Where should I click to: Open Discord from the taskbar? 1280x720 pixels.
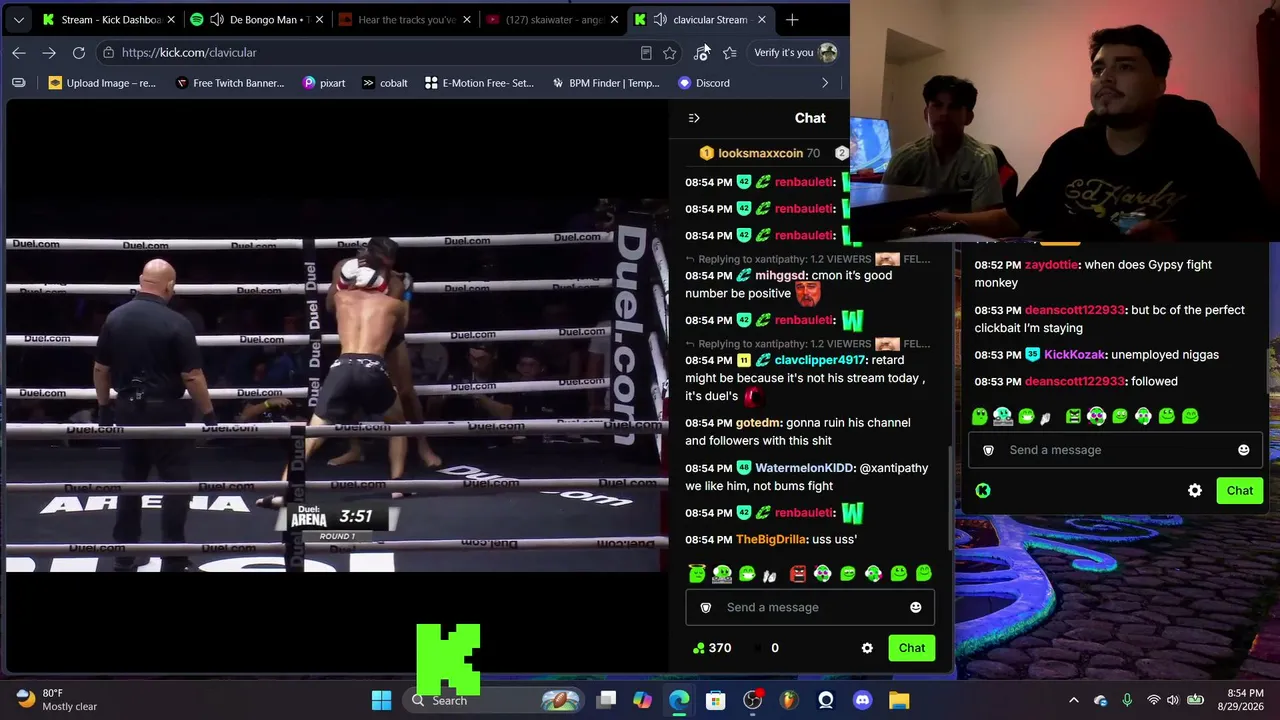click(862, 700)
